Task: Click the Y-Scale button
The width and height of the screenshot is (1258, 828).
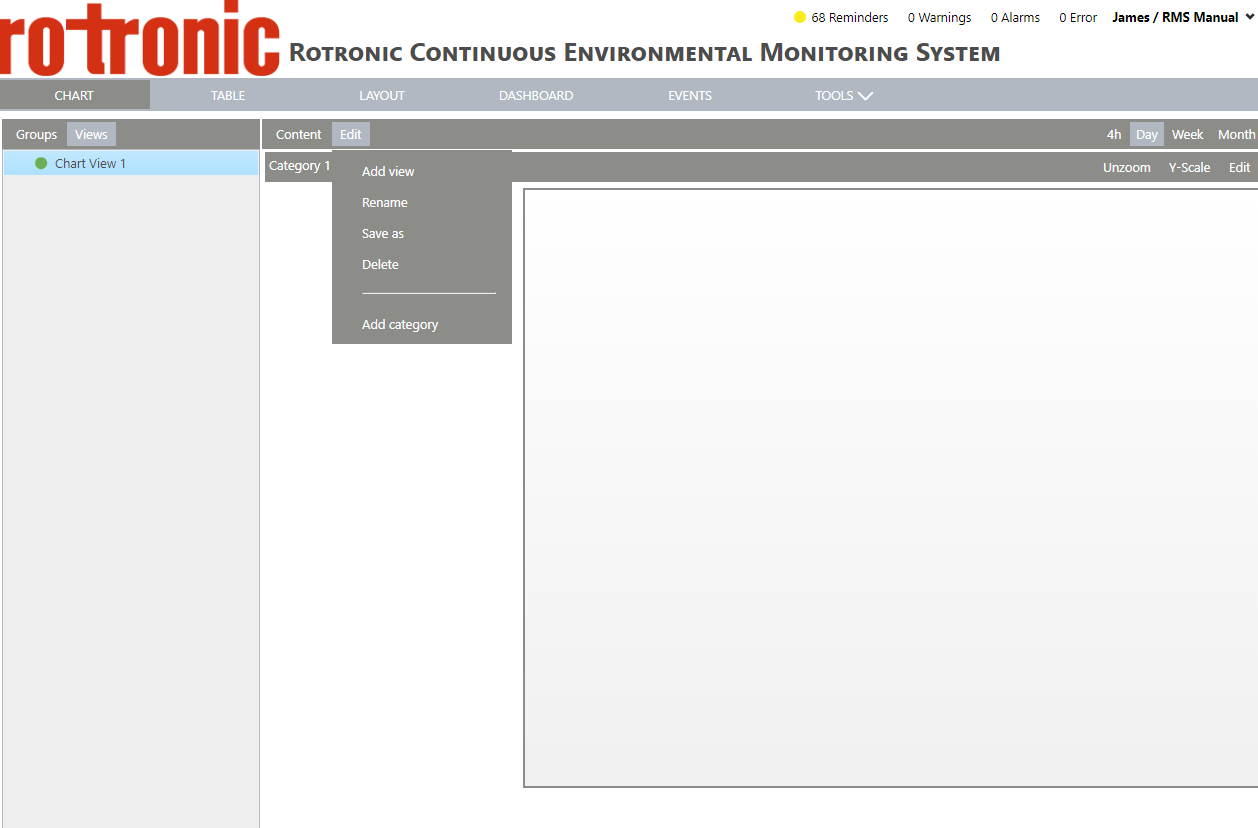Action: click(1189, 167)
